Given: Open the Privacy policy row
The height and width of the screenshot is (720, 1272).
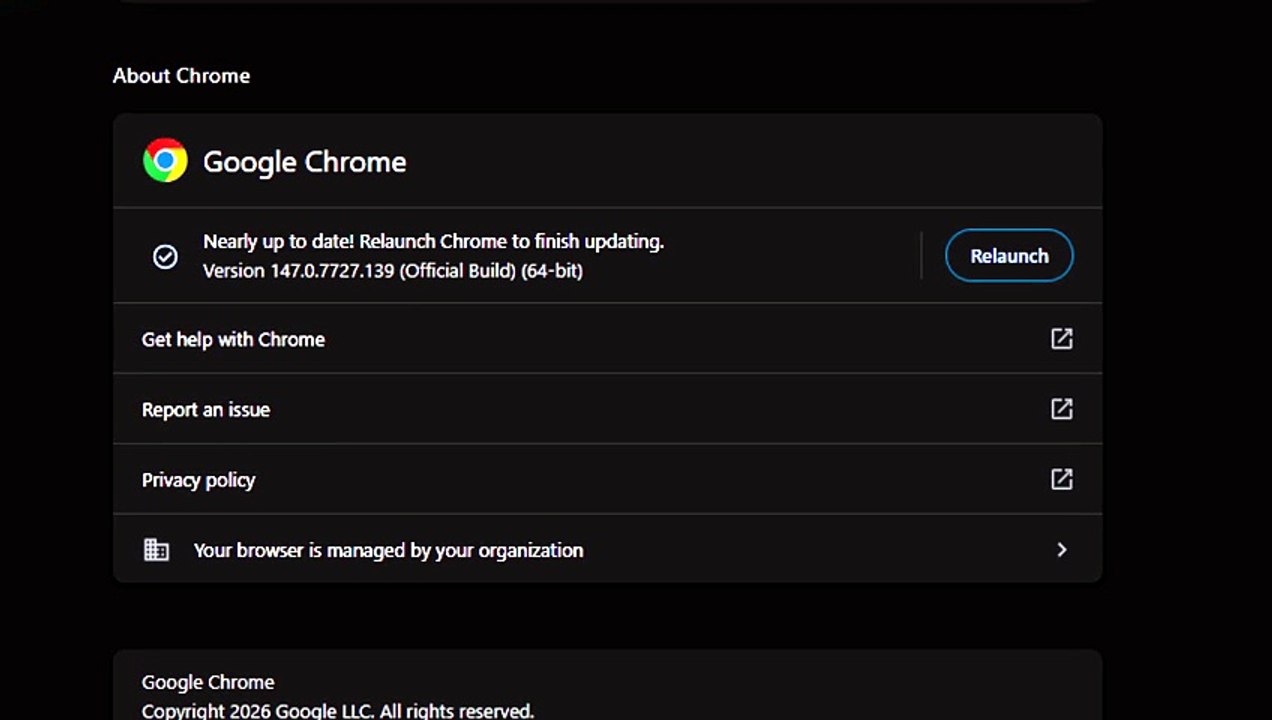Looking at the screenshot, I should [607, 479].
